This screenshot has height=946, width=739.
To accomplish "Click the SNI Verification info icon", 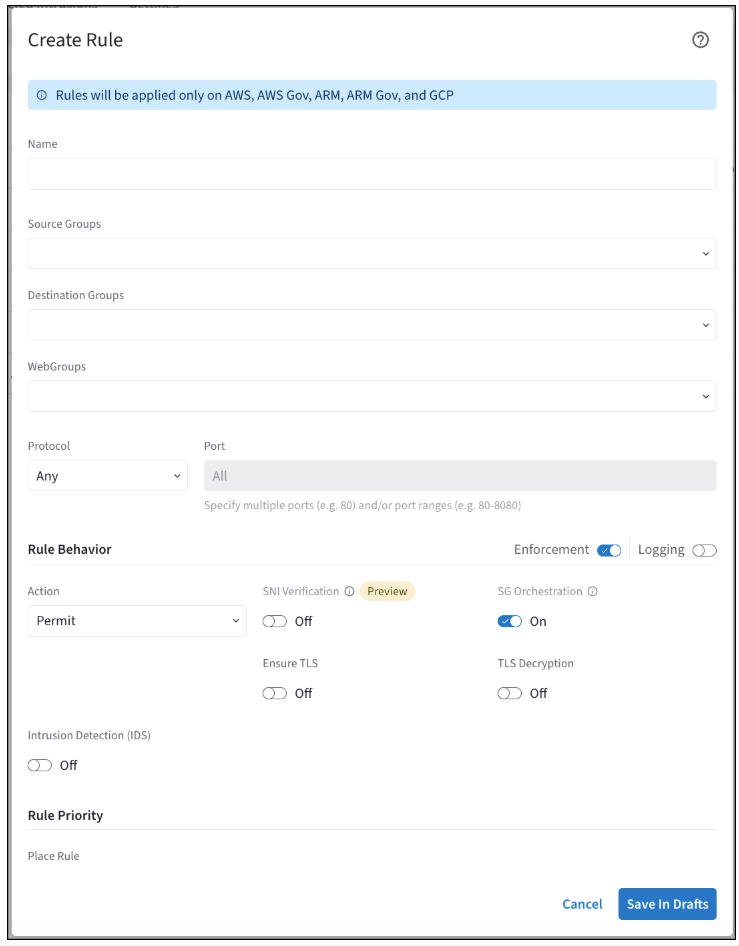I will coord(349,592).
